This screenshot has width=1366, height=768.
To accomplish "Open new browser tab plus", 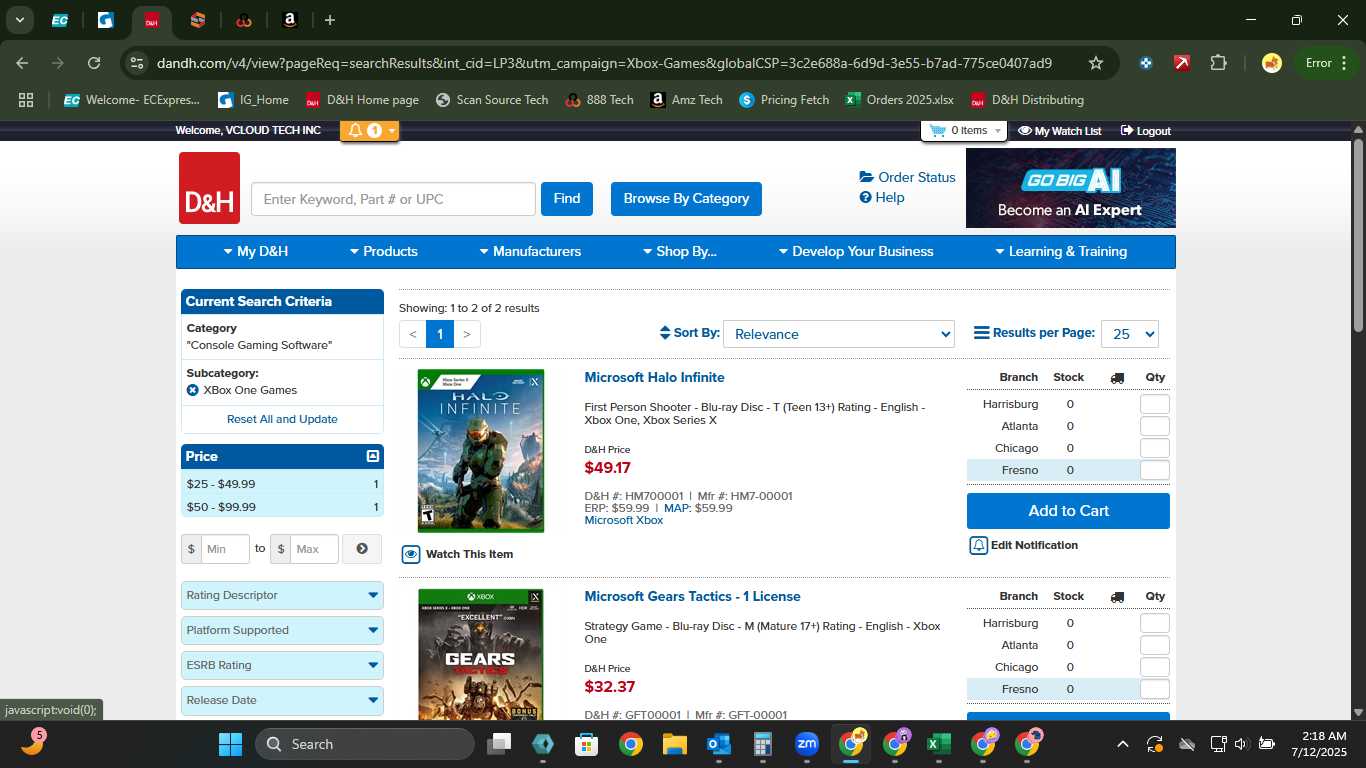I will pyautogui.click(x=330, y=20).
